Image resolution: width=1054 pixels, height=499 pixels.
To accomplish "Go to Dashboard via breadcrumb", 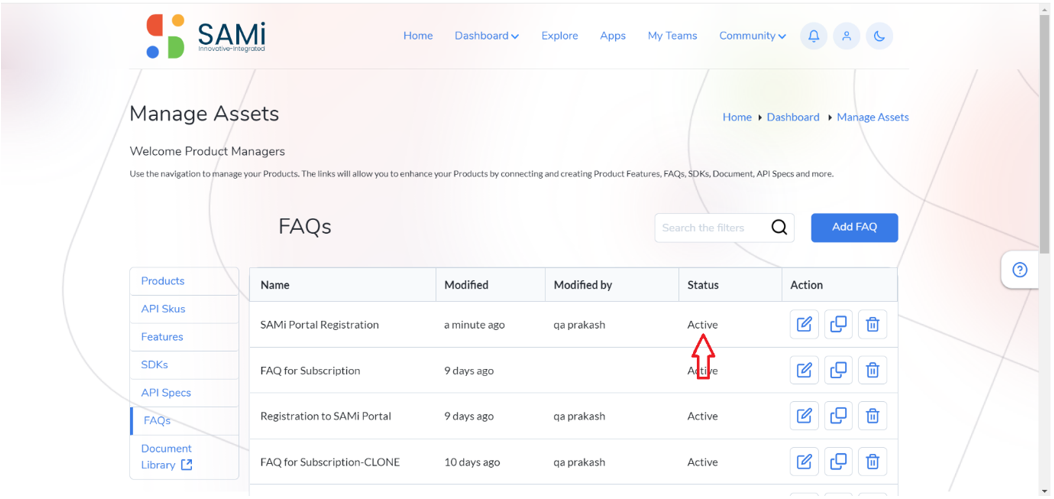I will 793,117.
